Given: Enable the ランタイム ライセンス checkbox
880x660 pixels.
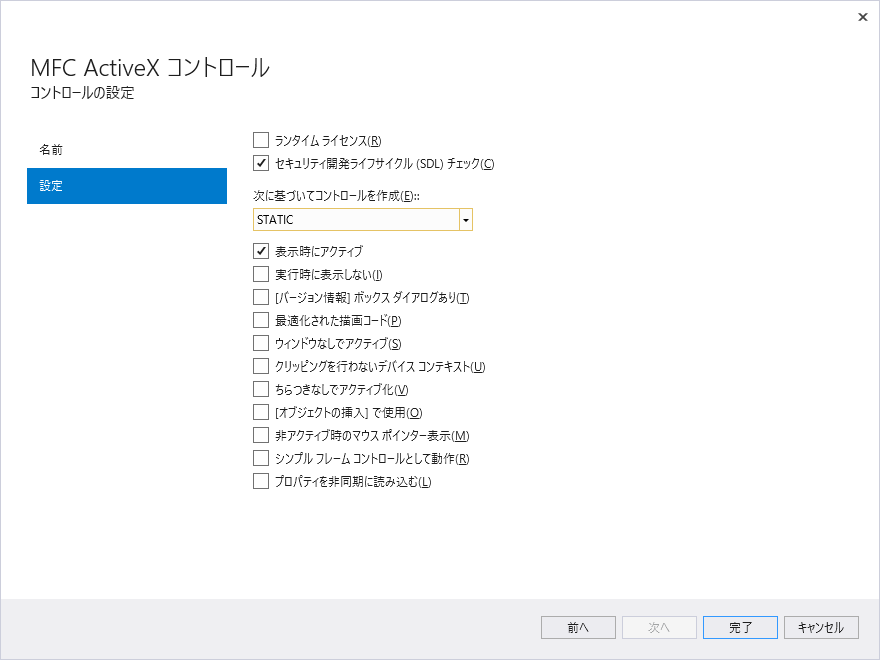Looking at the screenshot, I should click(x=261, y=140).
